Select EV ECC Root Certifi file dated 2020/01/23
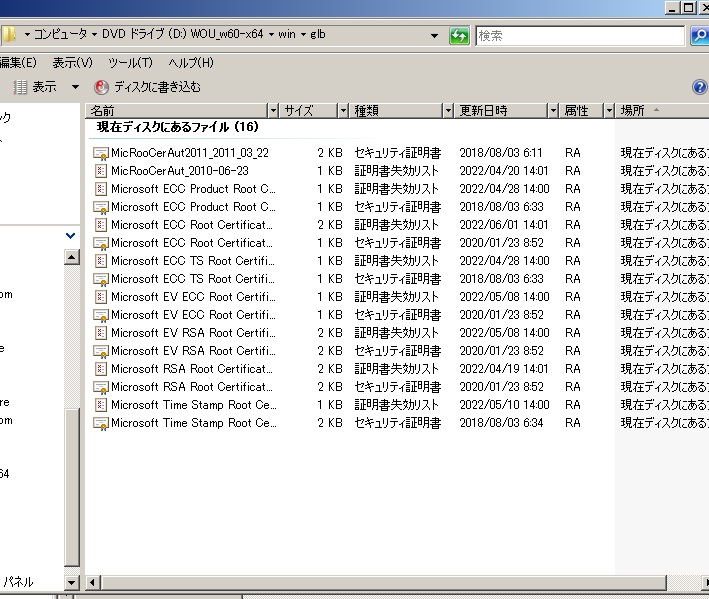The image size is (709, 599). (193, 315)
